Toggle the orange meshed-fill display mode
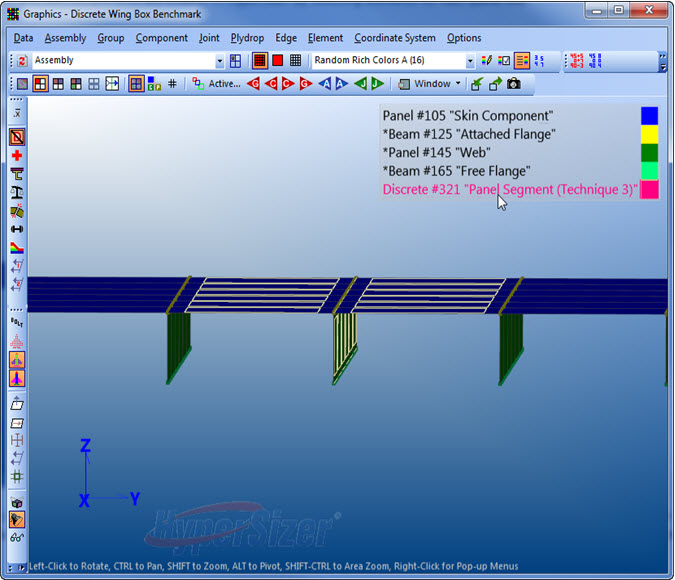The height and width of the screenshot is (580, 675). (x=260, y=61)
